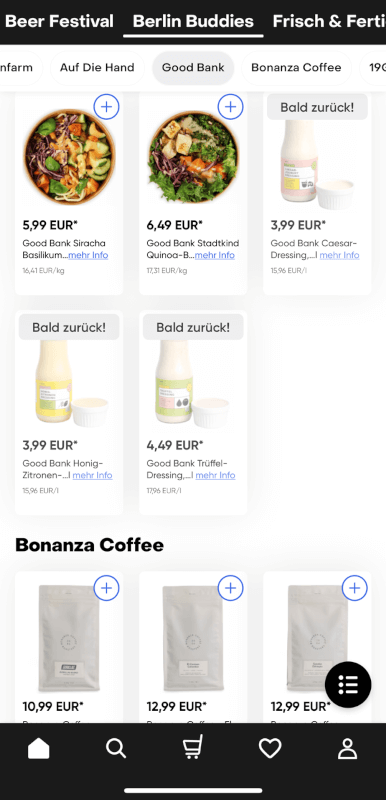The width and height of the screenshot is (386, 800).
Task: Open search via magnifier icon
Action: coord(116,748)
